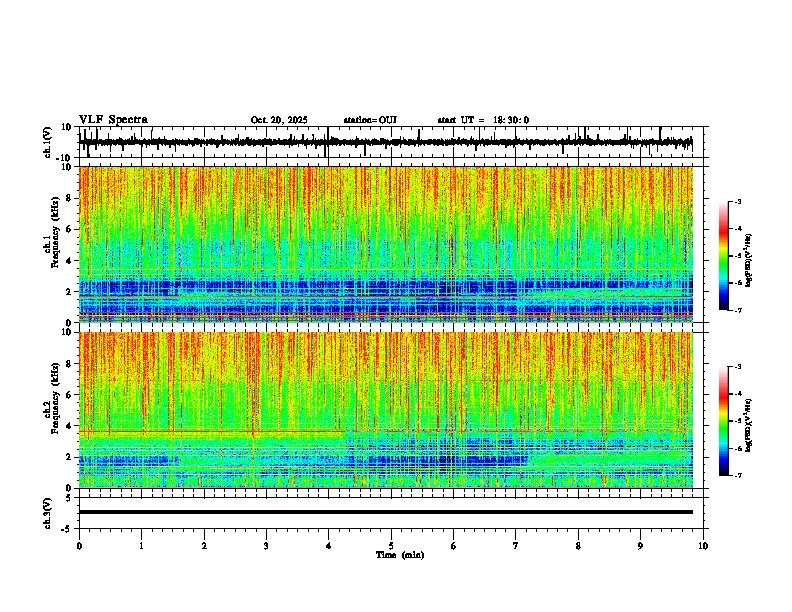Click the time axis tick label "9"

(x=640, y=546)
